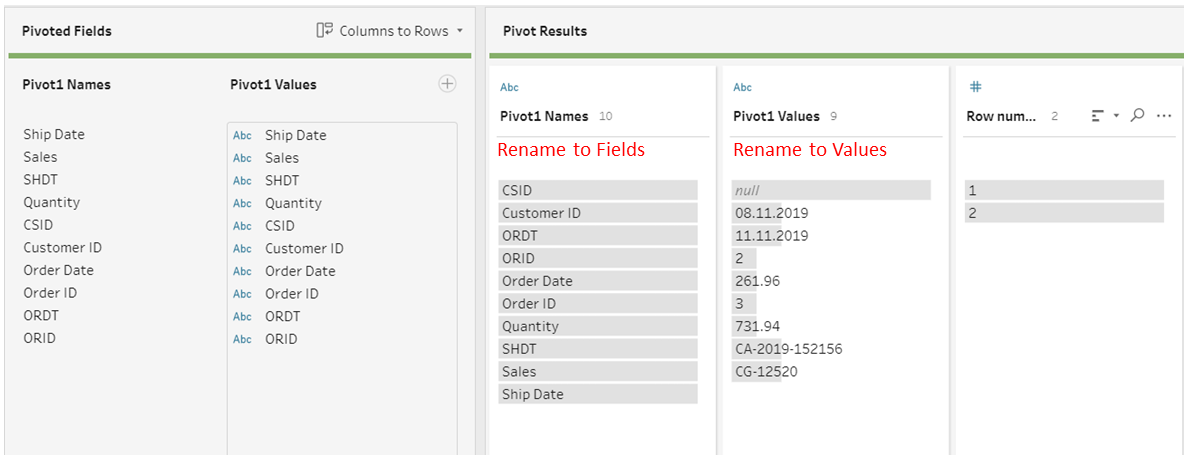This screenshot has height=455, width=1186.
Task: Select Order Date value in Pivot Results
Action: pyautogui.click(x=598, y=281)
